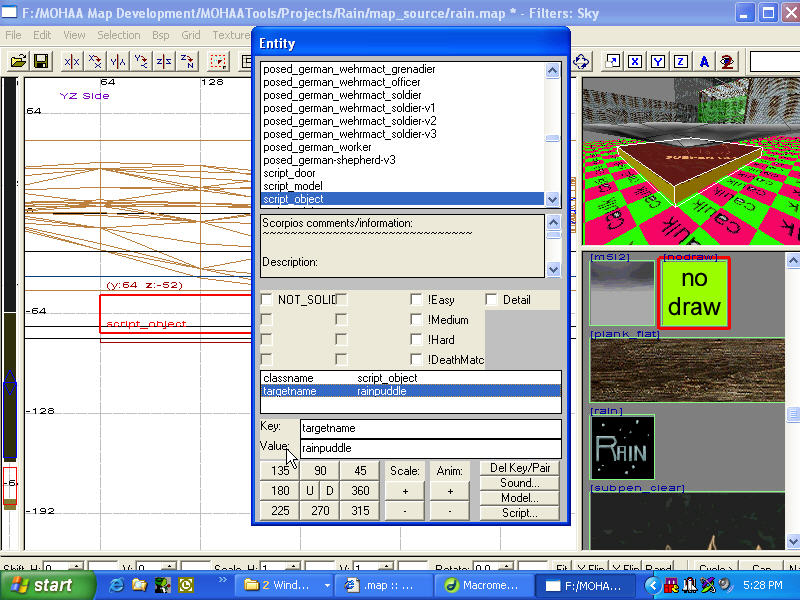800x600 pixels.
Task: Click the X view toolbar button
Action: point(635,61)
